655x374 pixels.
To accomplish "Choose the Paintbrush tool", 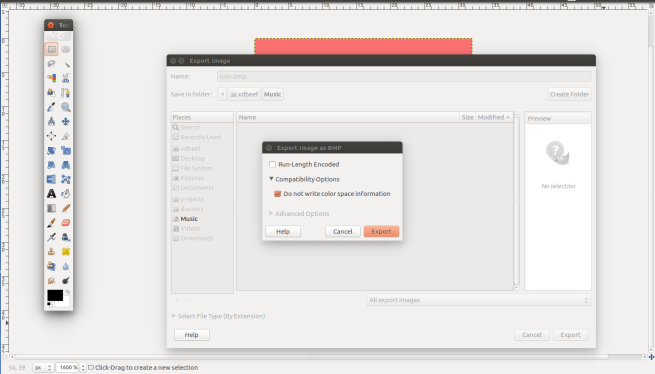I will click(51, 223).
